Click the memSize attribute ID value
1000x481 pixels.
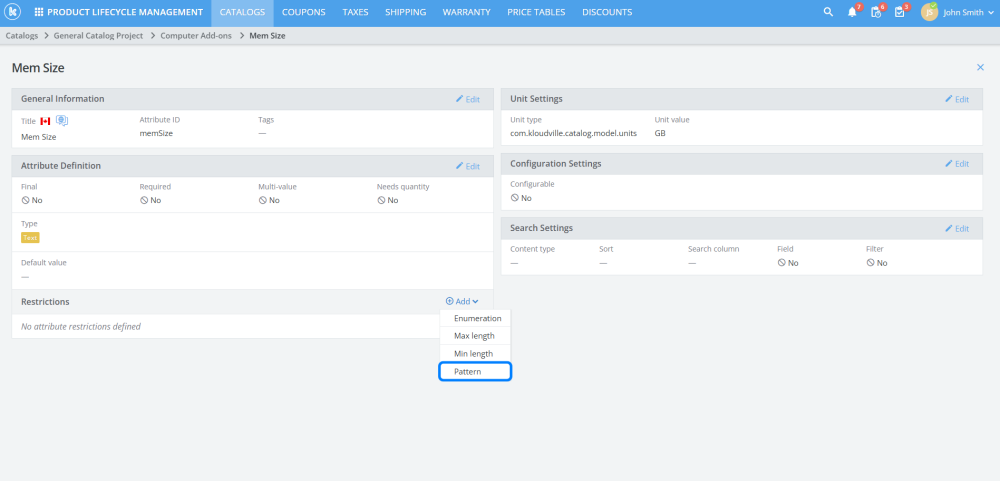tap(156, 133)
